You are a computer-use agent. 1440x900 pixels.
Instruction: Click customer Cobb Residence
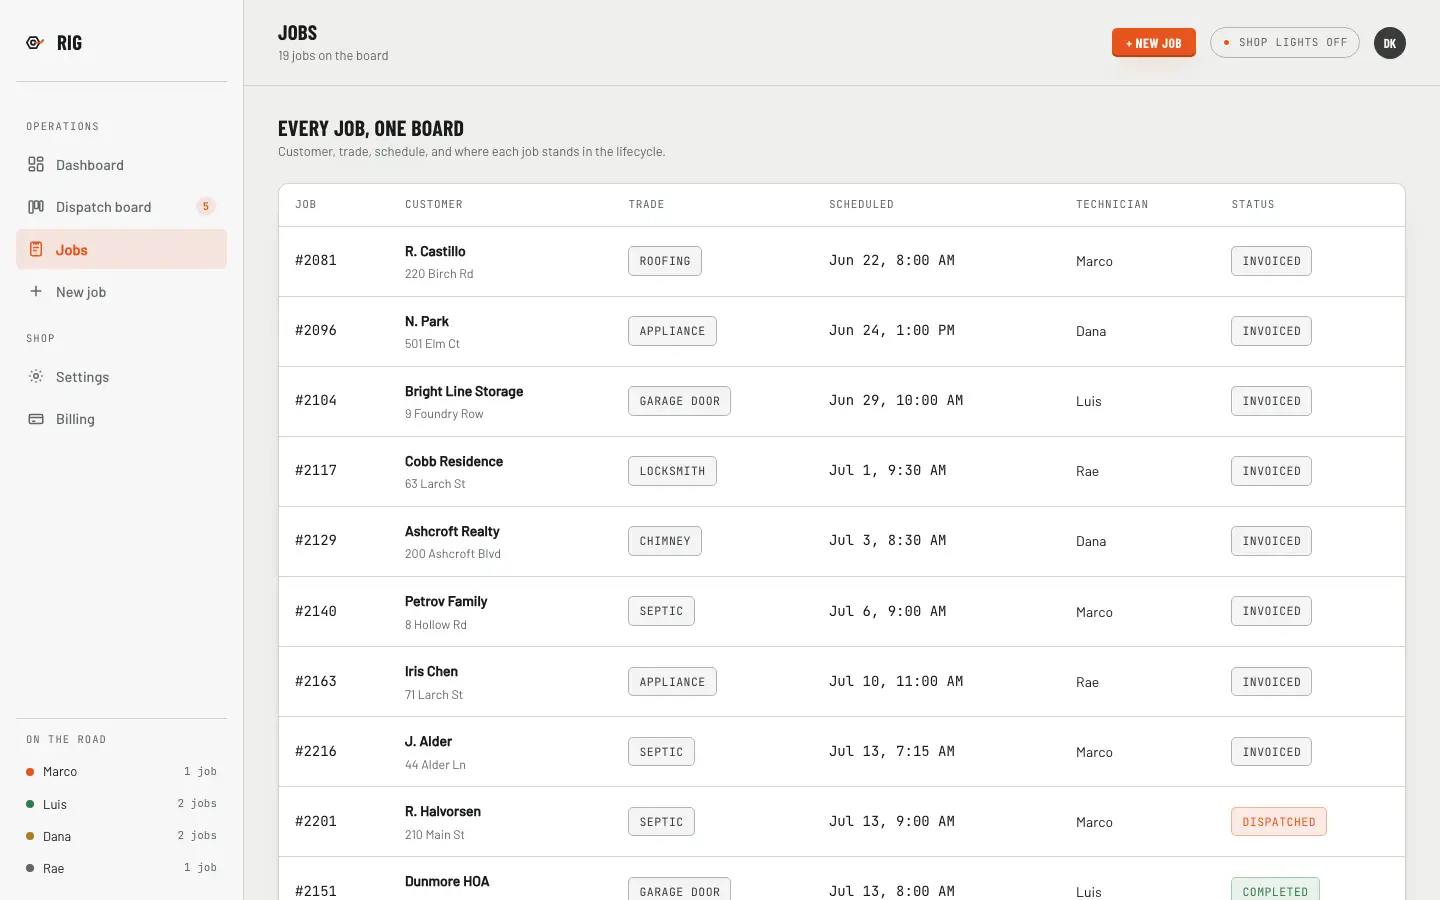pos(454,461)
